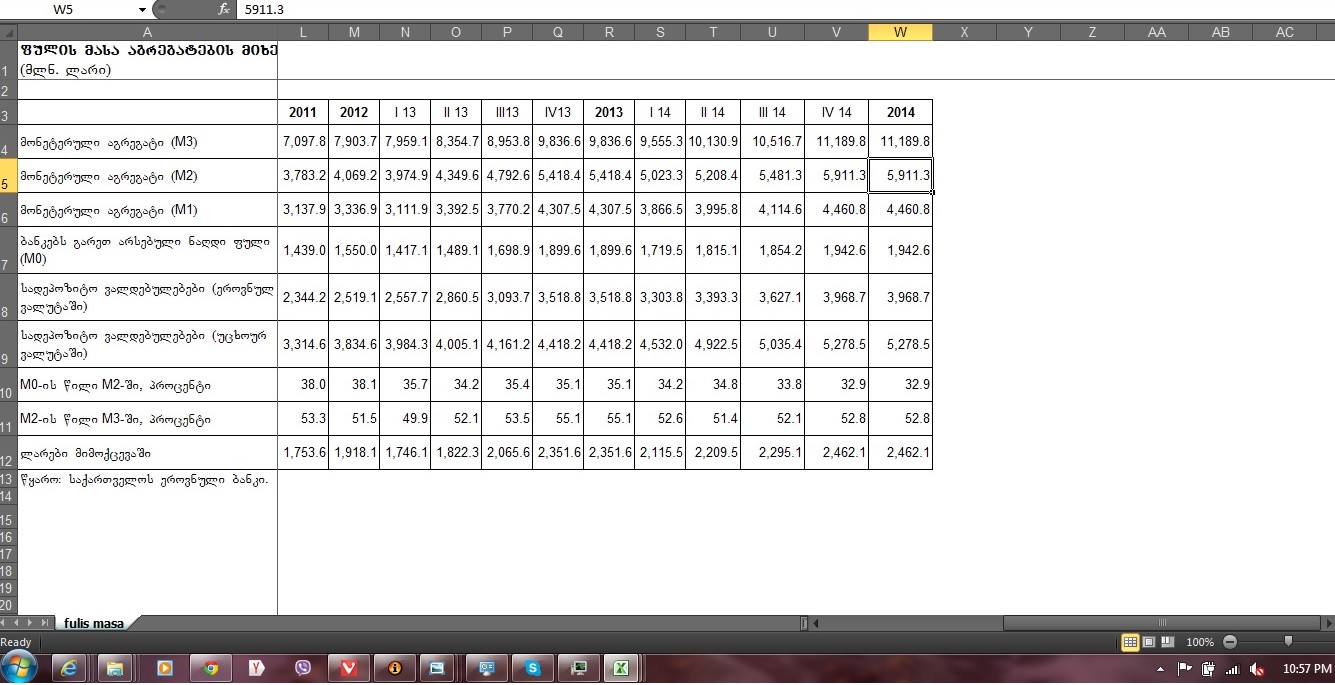Select column A header
This screenshot has height=685, width=1335.
pos(148,32)
